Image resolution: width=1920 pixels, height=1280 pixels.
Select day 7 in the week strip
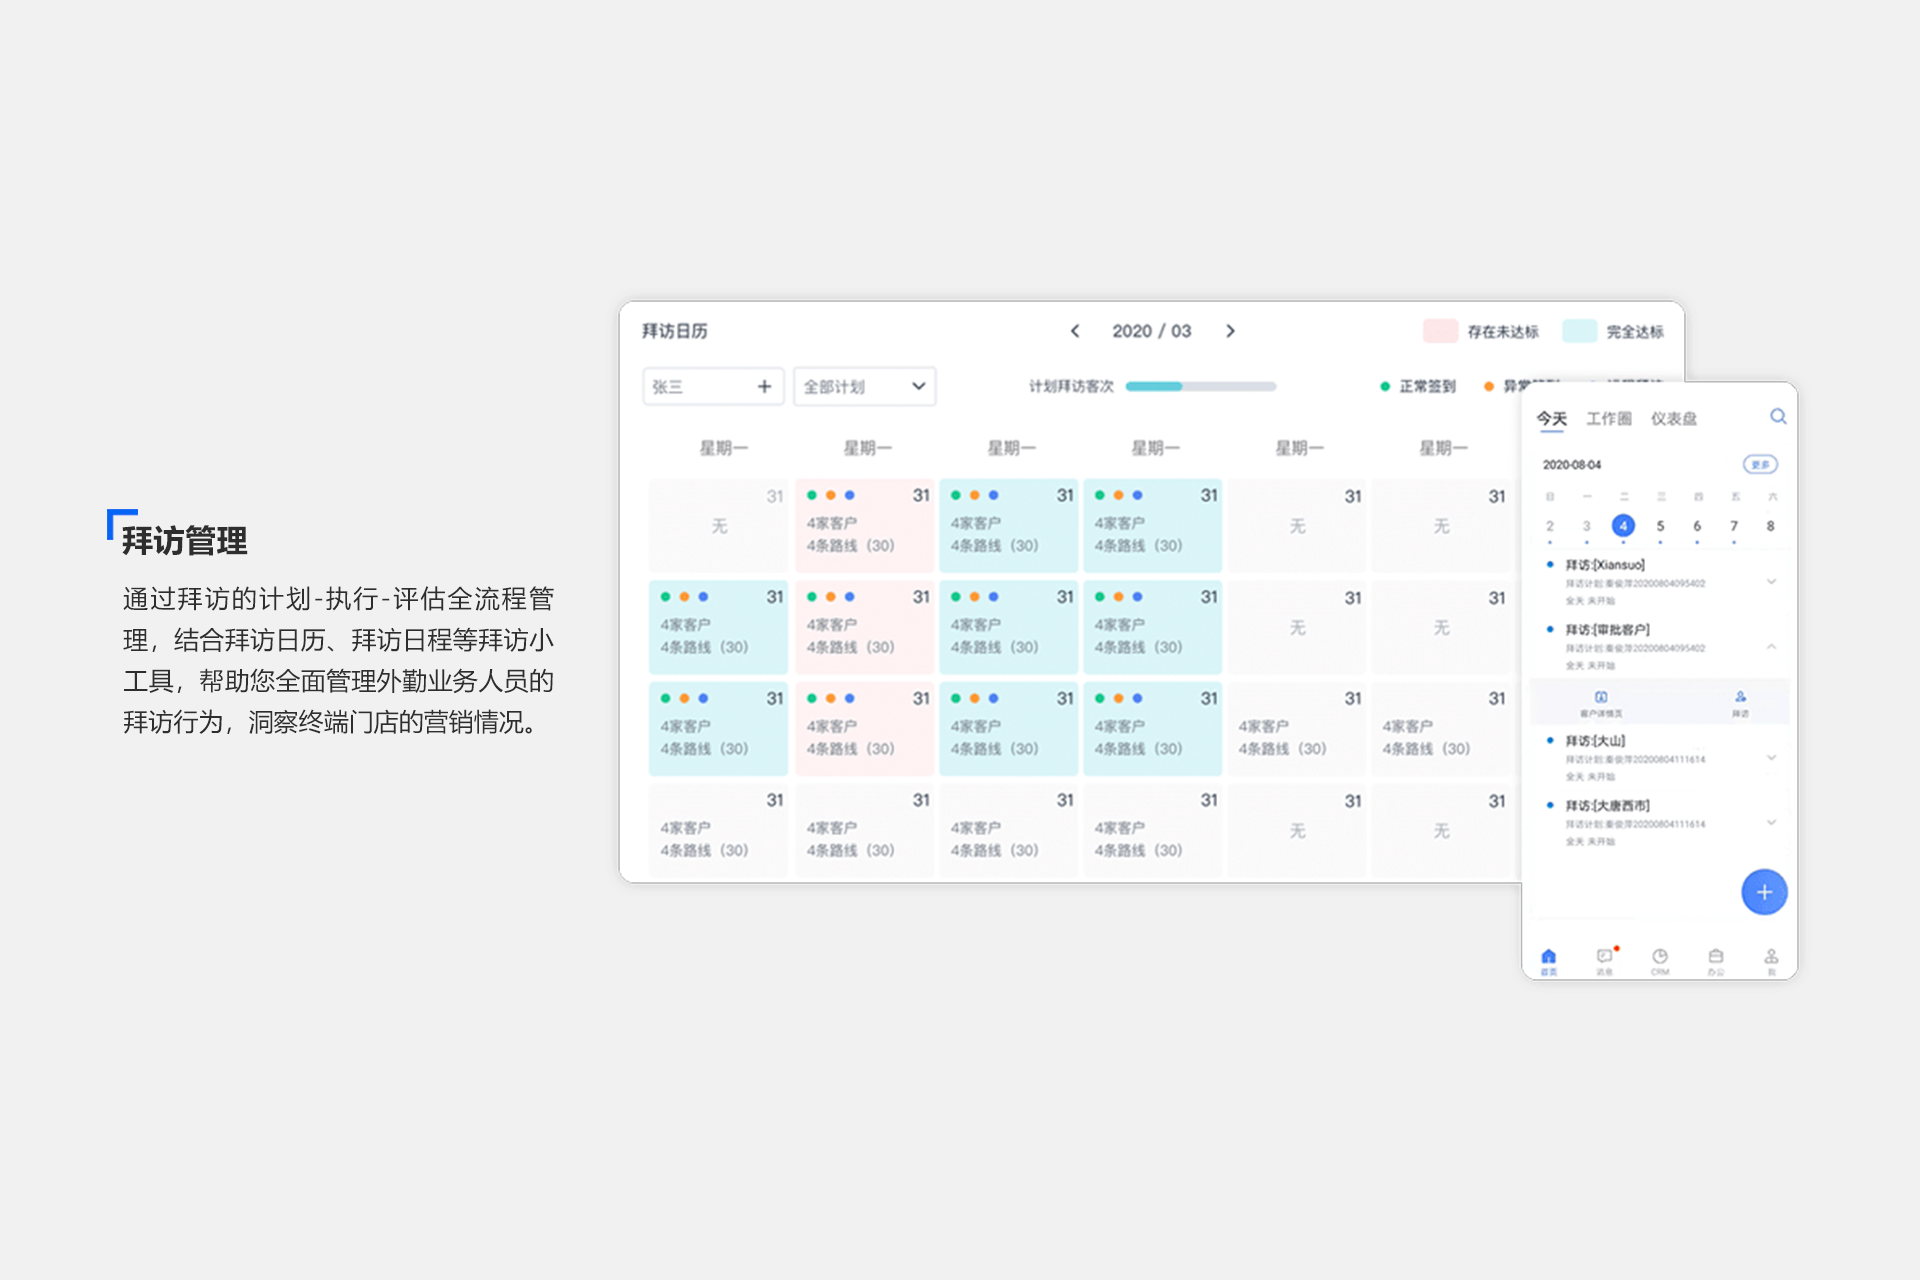pyautogui.click(x=1734, y=526)
